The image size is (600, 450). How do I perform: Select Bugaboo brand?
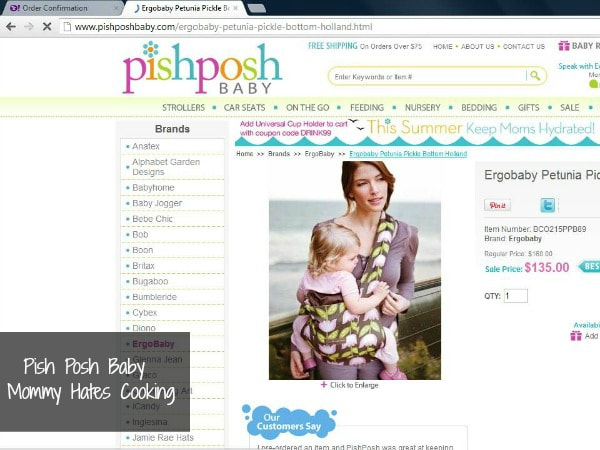pos(150,281)
